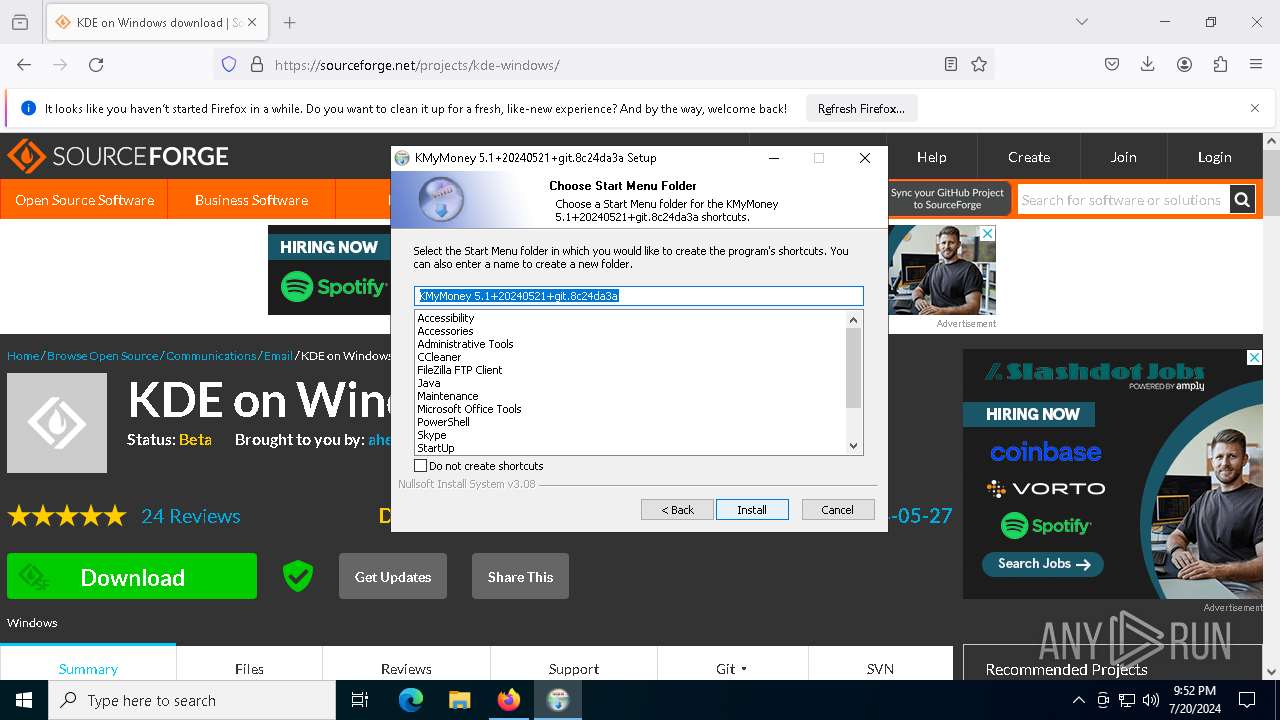Select Microsoft Office Tools folder
Image resolution: width=1280 pixels, height=720 pixels.
pyautogui.click(x=469, y=409)
